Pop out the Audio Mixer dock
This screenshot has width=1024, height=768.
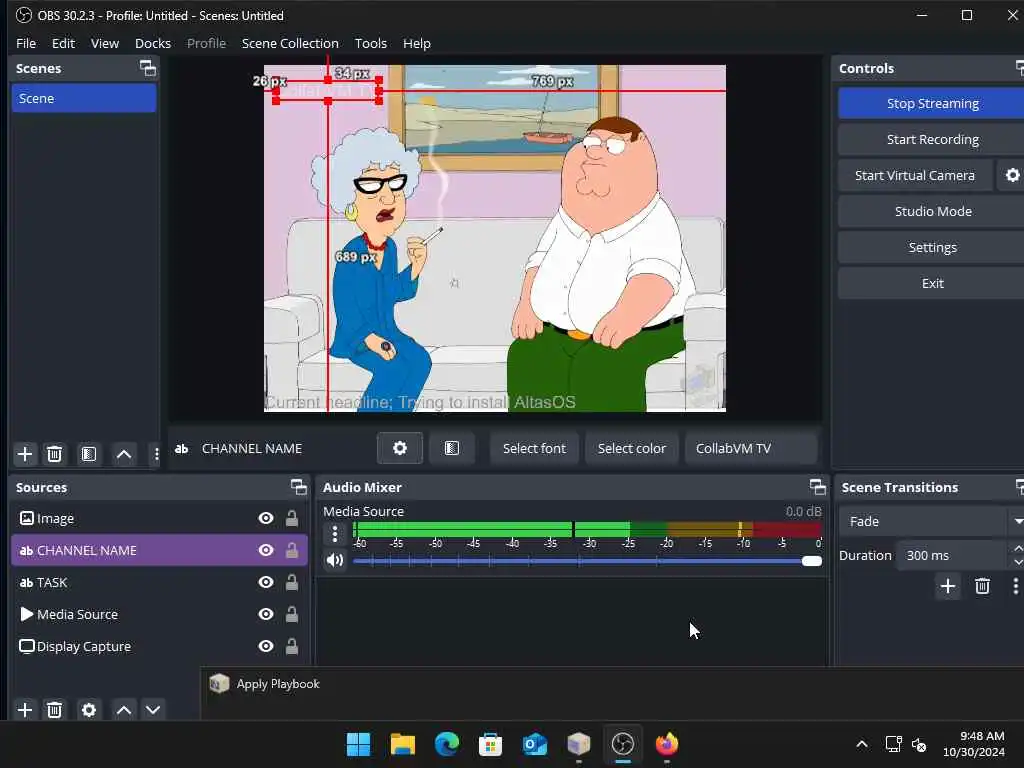click(x=818, y=487)
